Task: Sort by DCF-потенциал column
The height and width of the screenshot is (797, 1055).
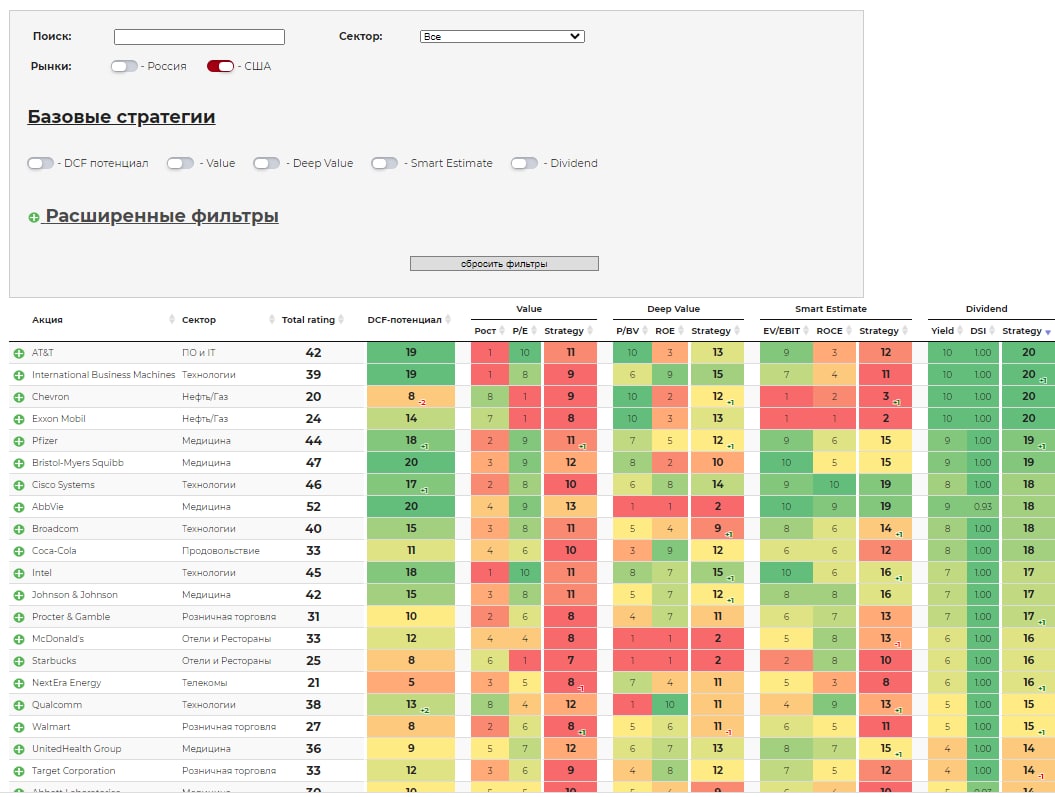Action: click(x=409, y=319)
